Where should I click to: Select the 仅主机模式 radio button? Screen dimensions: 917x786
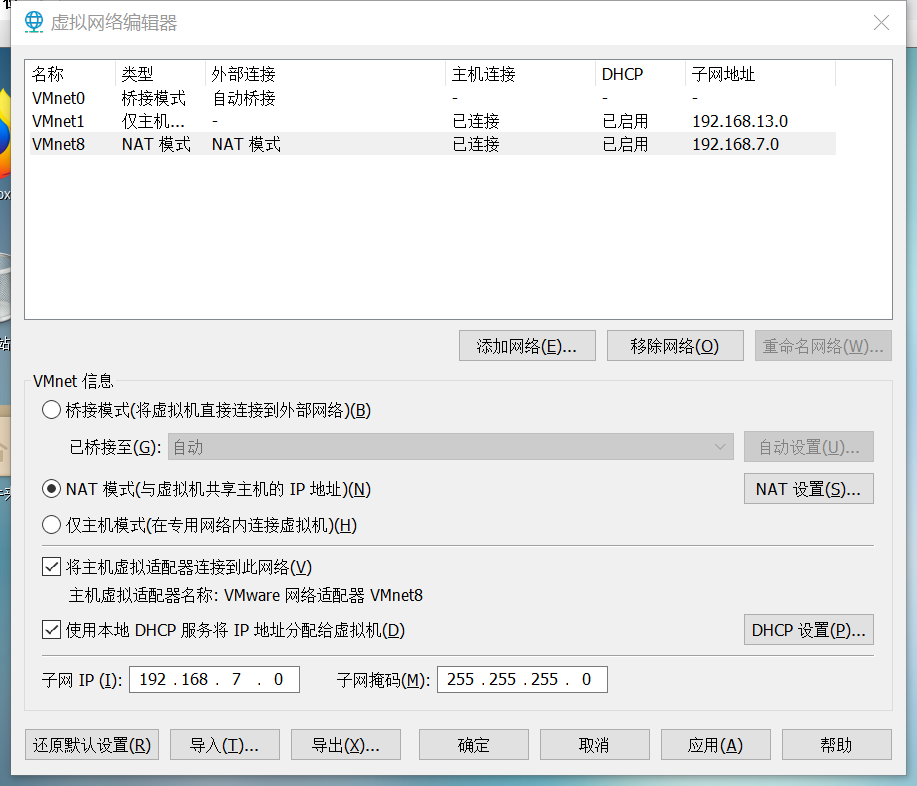51,525
